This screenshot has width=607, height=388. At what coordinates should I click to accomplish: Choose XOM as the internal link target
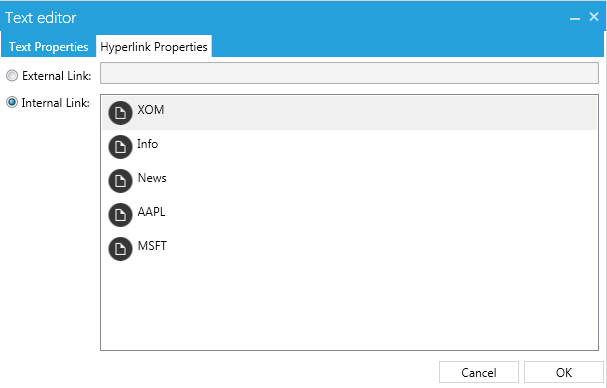[349, 113]
